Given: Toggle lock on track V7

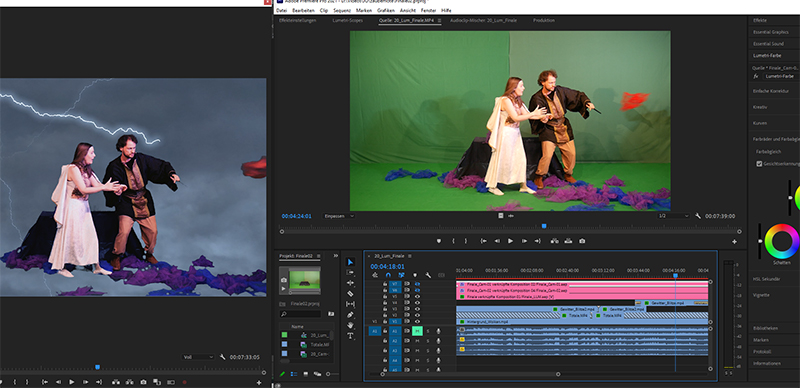Looking at the screenshot, I should [x=385, y=283].
